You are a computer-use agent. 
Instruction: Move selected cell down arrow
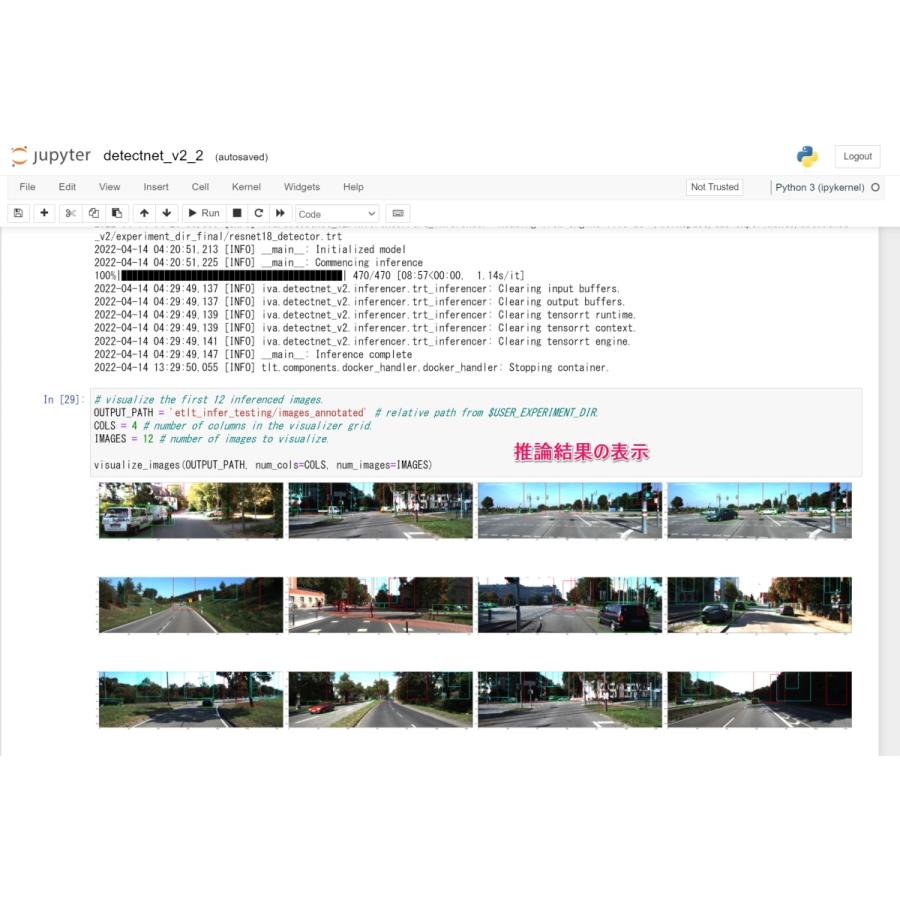click(167, 214)
